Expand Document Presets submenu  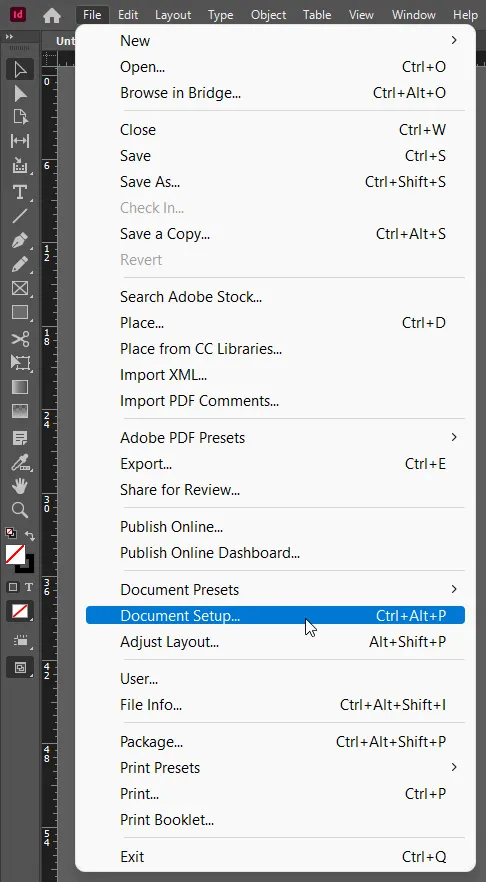pos(454,589)
